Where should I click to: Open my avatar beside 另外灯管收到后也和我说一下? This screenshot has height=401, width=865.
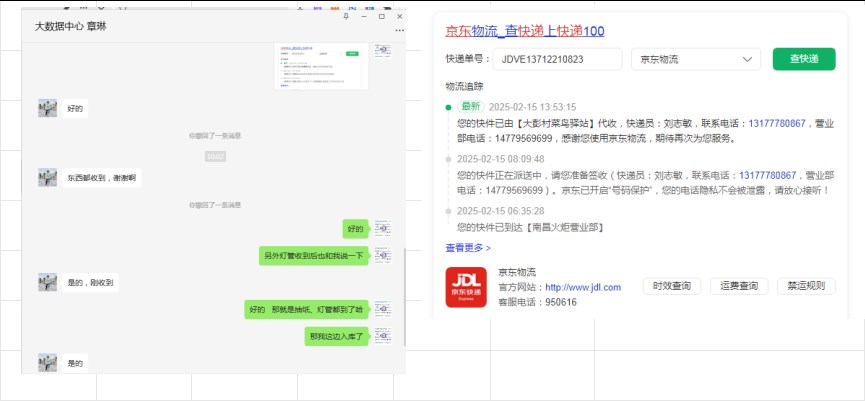(383, 255)
